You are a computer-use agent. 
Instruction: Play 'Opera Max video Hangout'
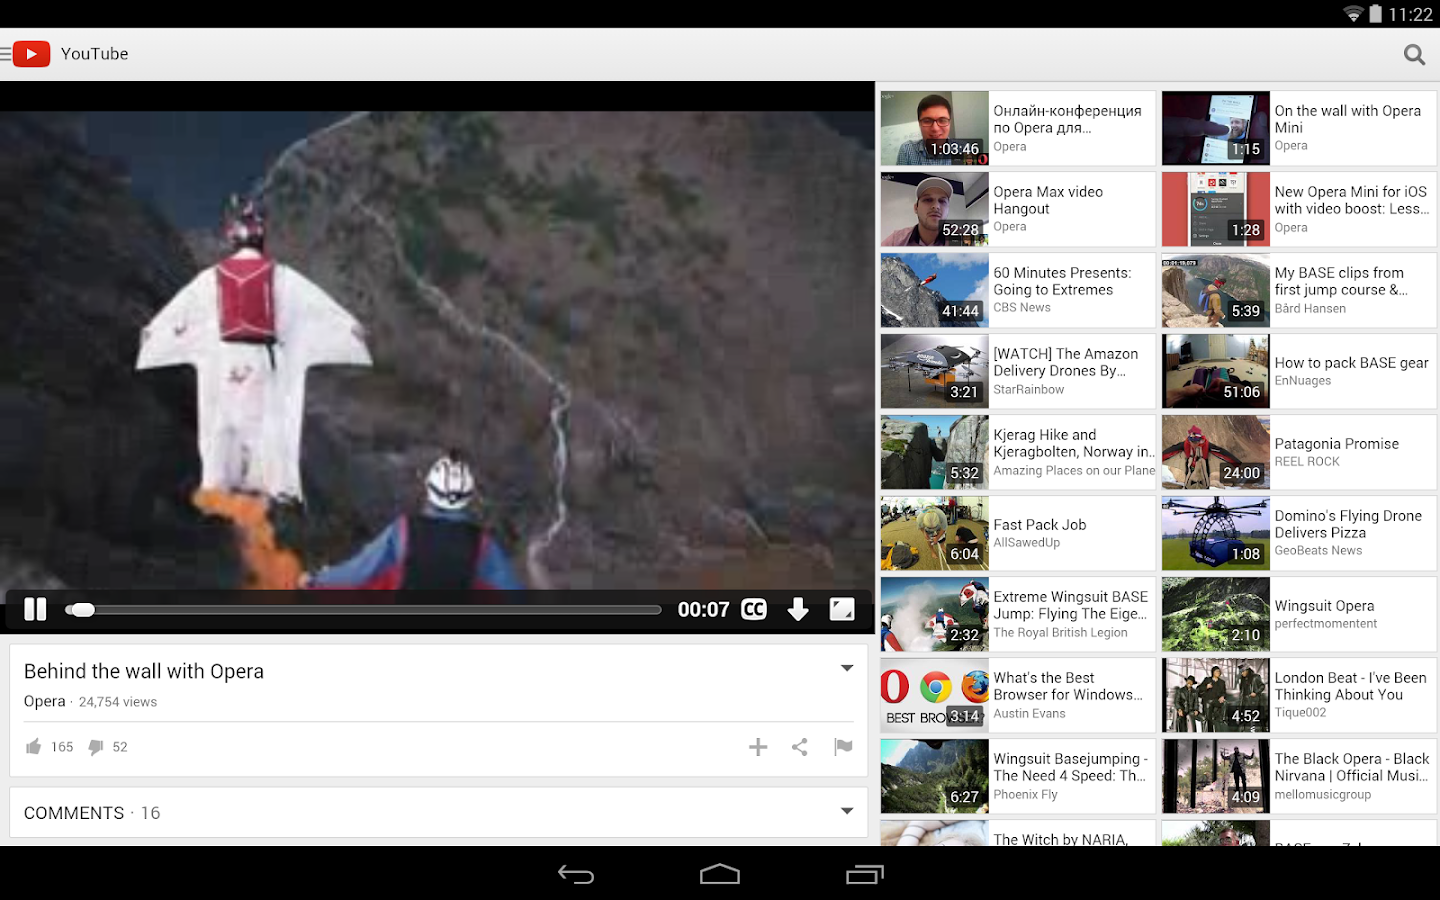pyautogui.click(x=1018, y=209)
